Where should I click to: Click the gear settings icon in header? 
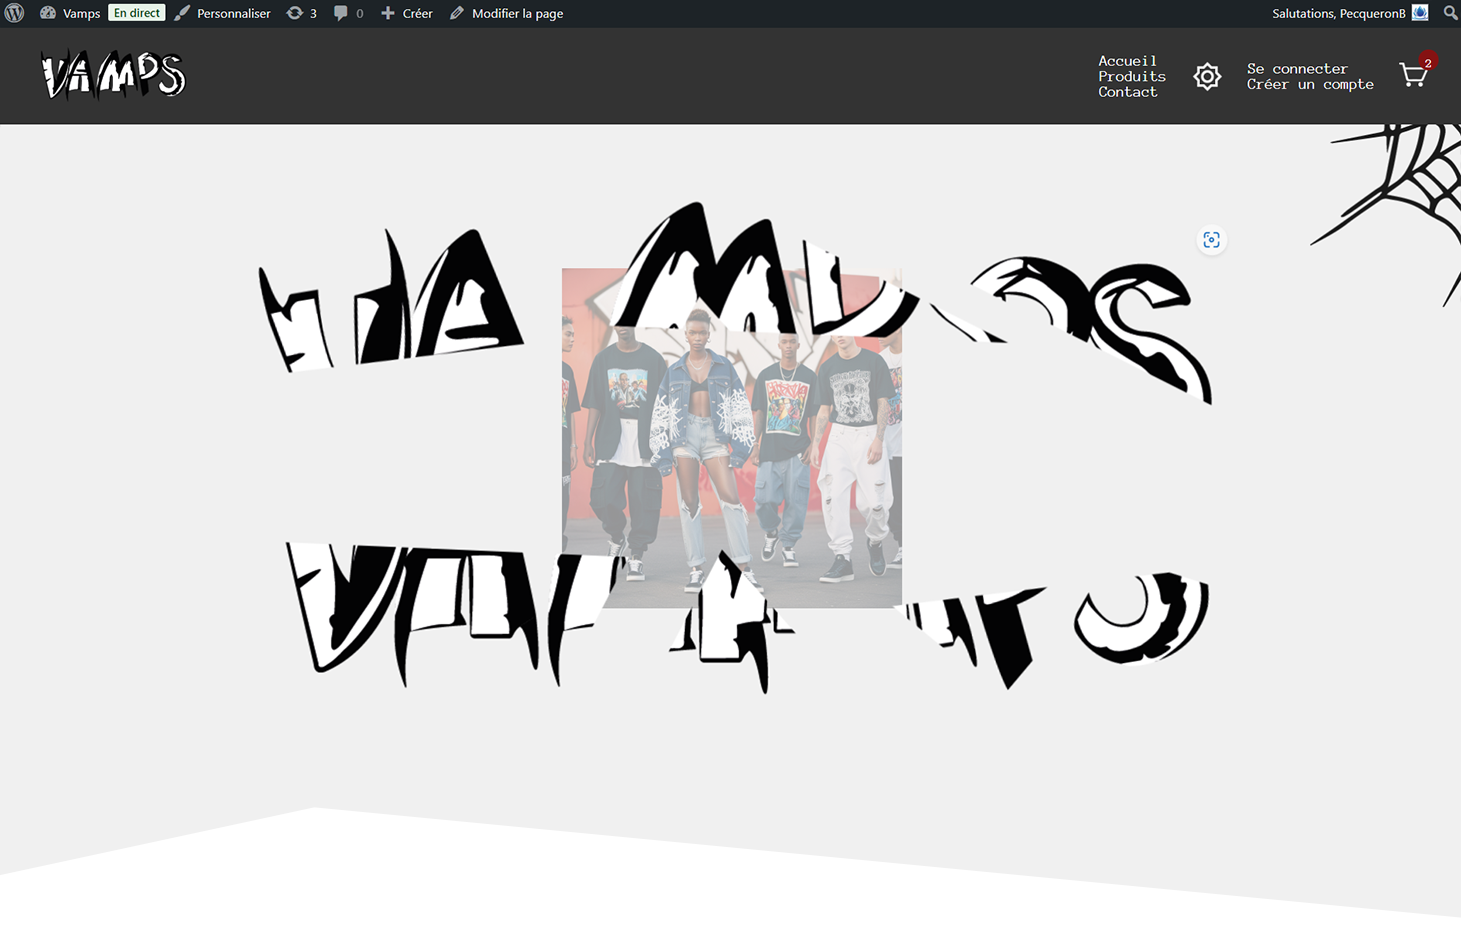point(1207,76)
